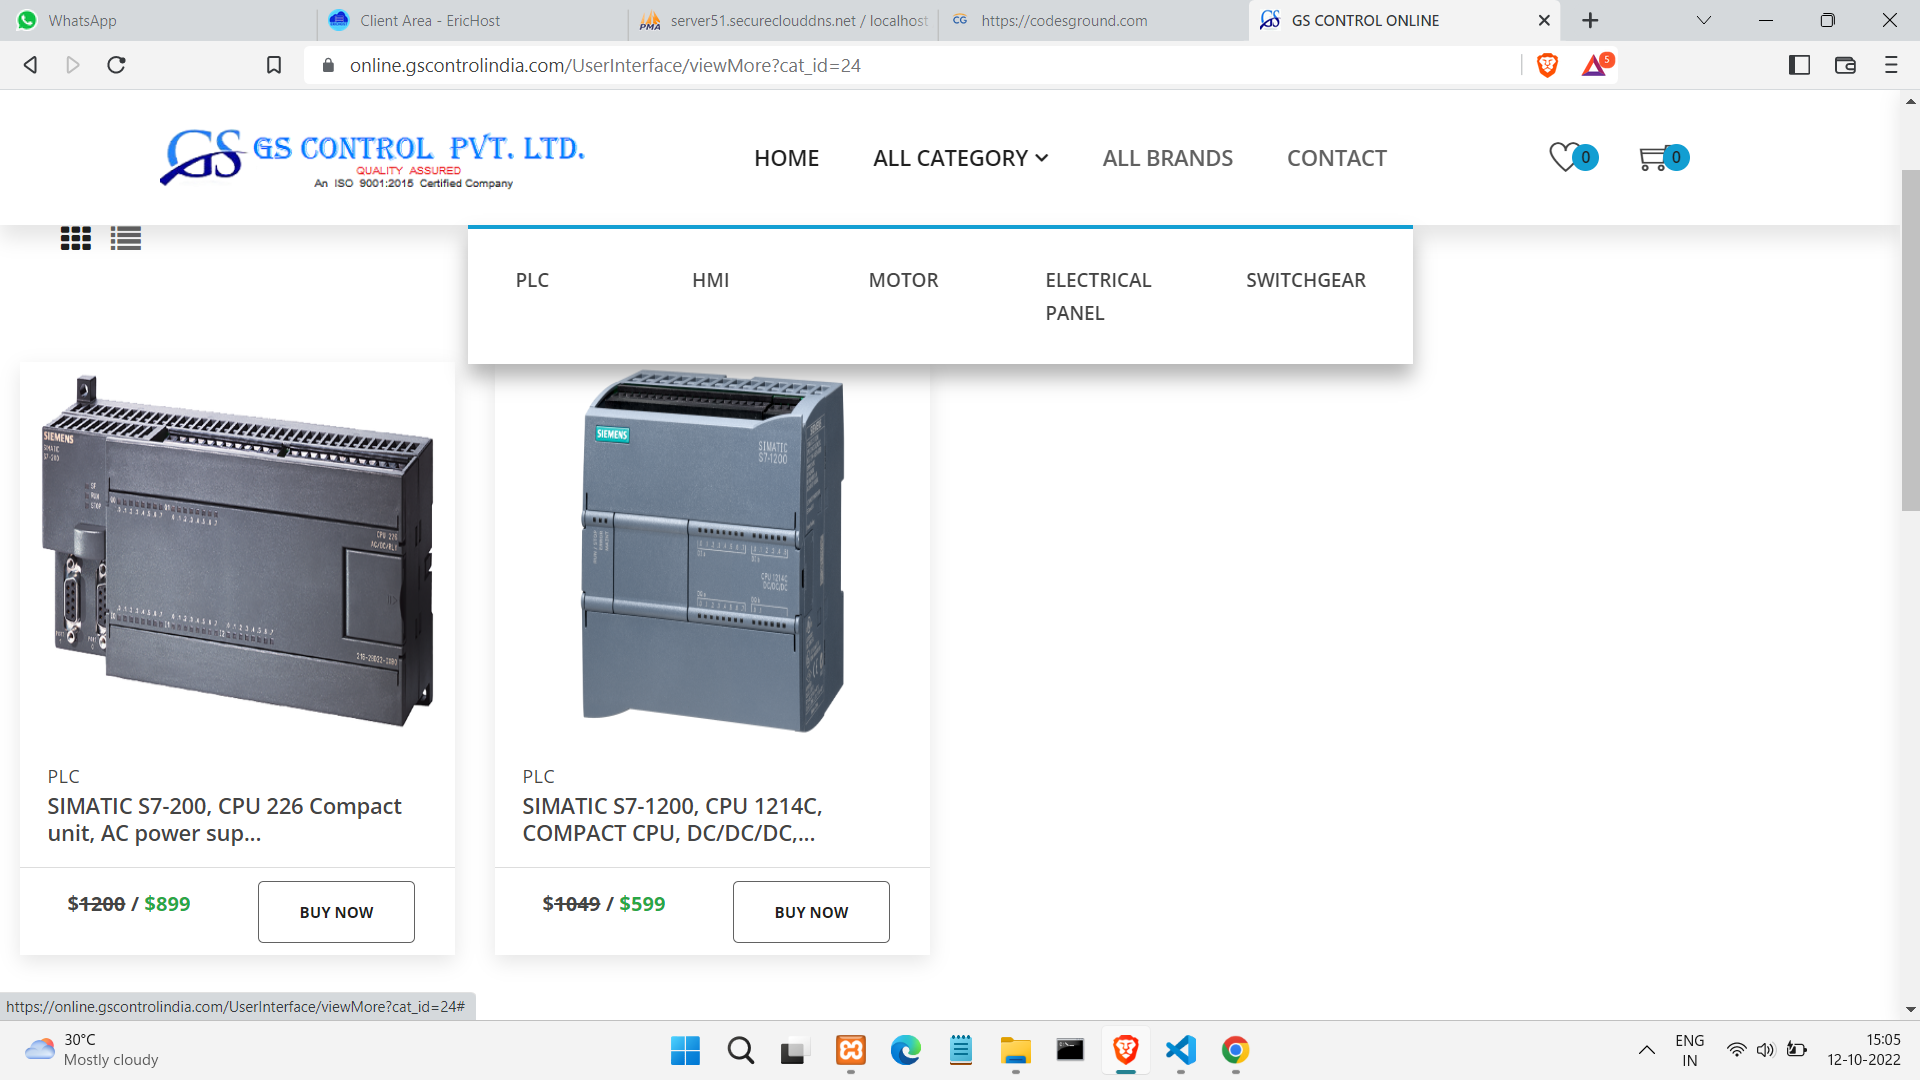Go to the HOME page
1920x1080 pixels.
coord(786,158)
